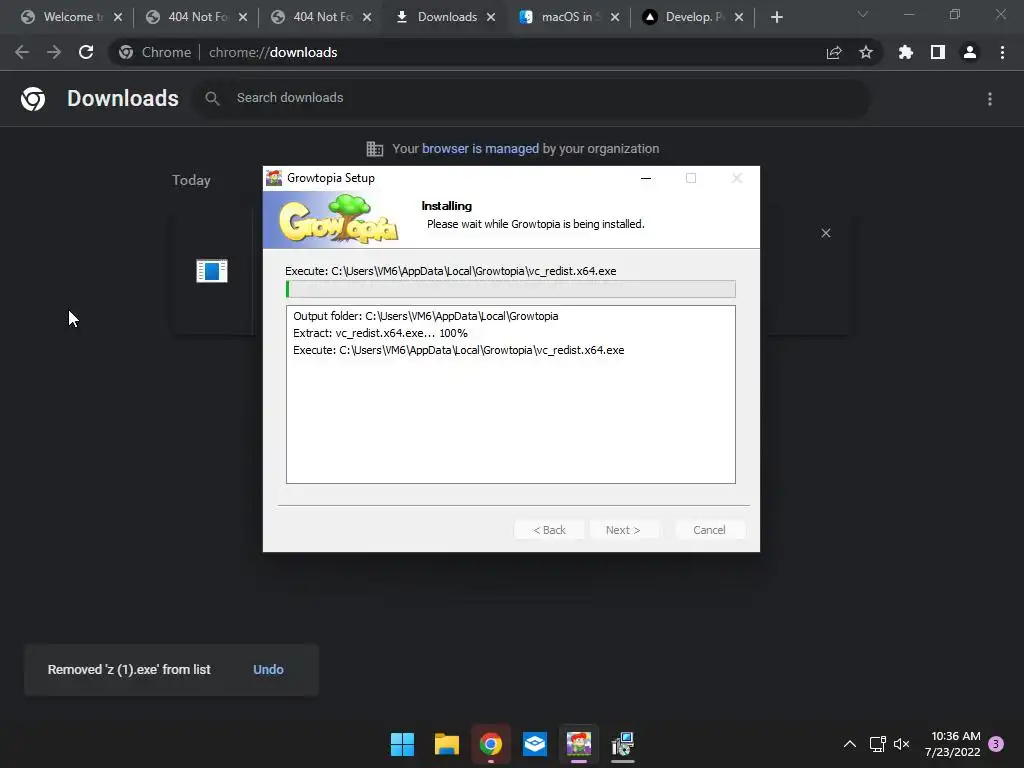Screen dimensions: 1024x768
Task: Share this page icon
Action: point(834,52)
